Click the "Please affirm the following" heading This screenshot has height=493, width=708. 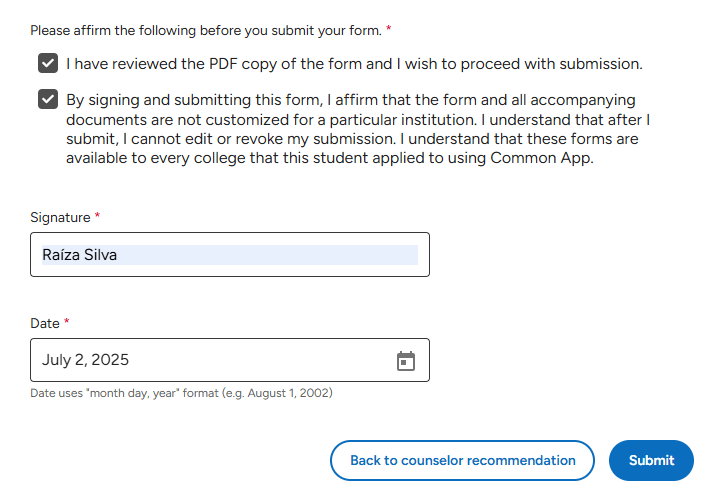click(x=205, y=30)
